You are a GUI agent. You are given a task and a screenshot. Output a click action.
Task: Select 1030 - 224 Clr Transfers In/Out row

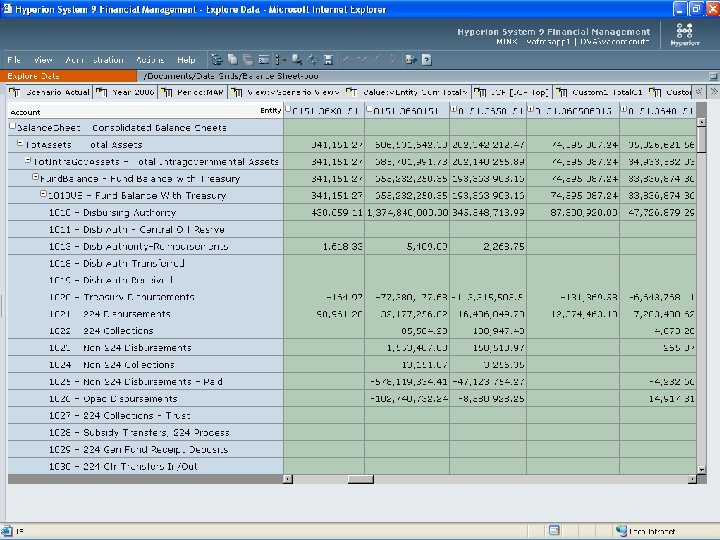(145, 466)
